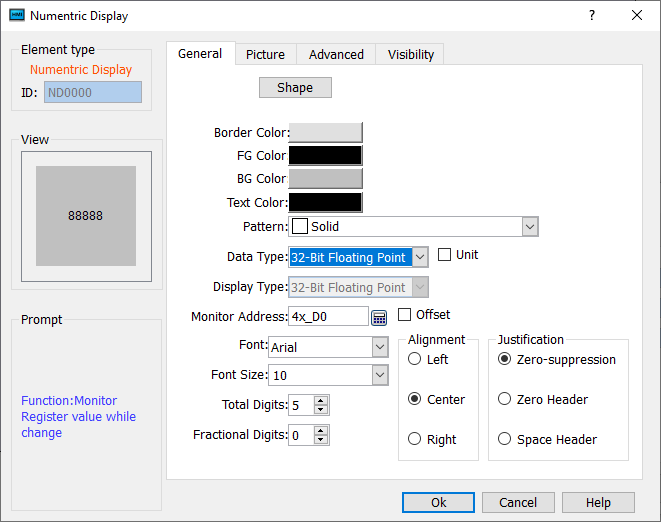Click the Shape button
This screenshot has width=661, height=522.
click(295, 88)
